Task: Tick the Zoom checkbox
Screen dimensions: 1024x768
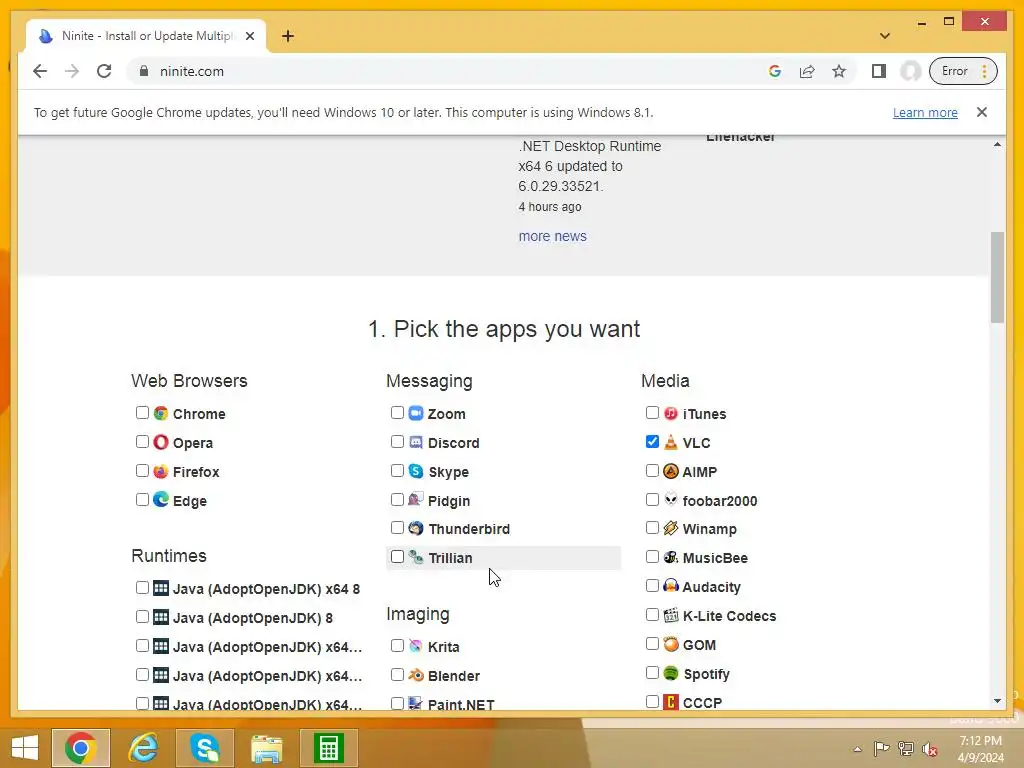Action: (397, 413)
